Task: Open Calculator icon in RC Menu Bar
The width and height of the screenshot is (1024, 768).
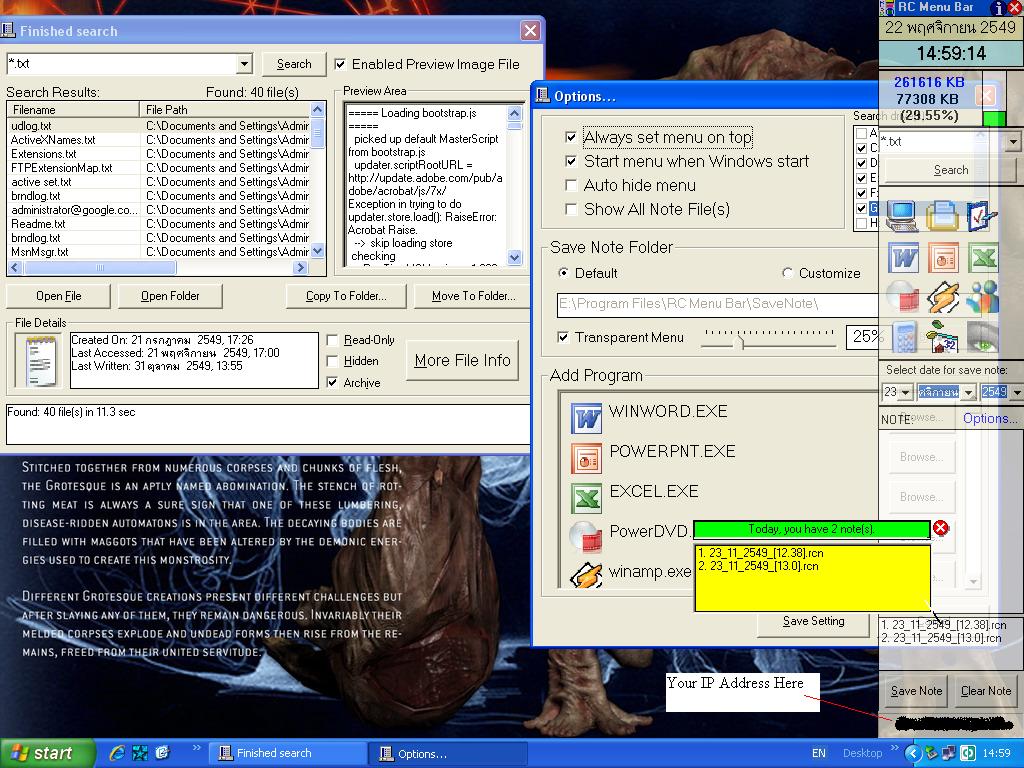Action: click(x=903, y=337)
